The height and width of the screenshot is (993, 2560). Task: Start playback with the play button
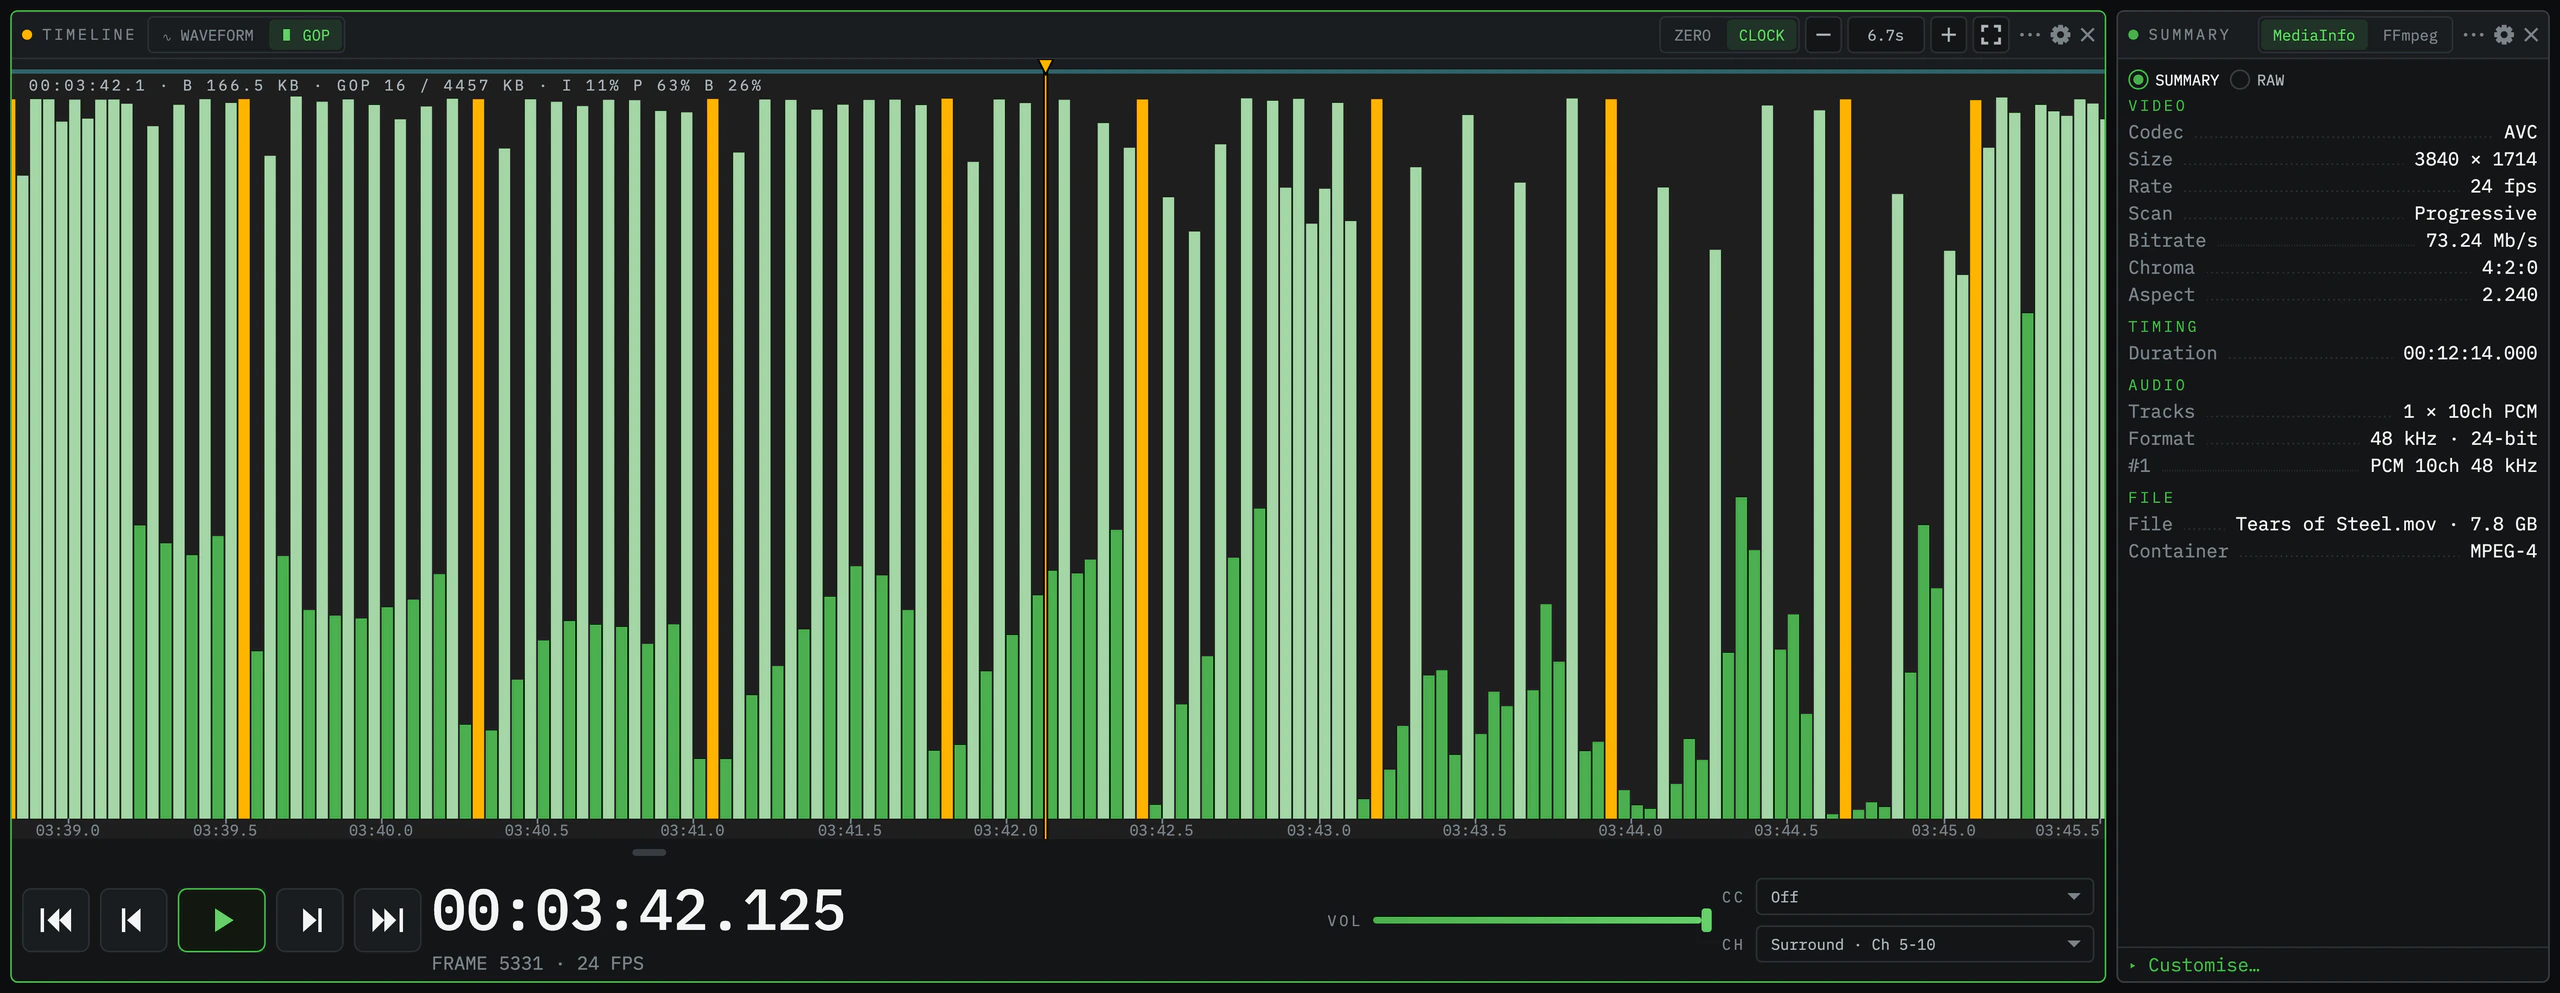[222, 920]
